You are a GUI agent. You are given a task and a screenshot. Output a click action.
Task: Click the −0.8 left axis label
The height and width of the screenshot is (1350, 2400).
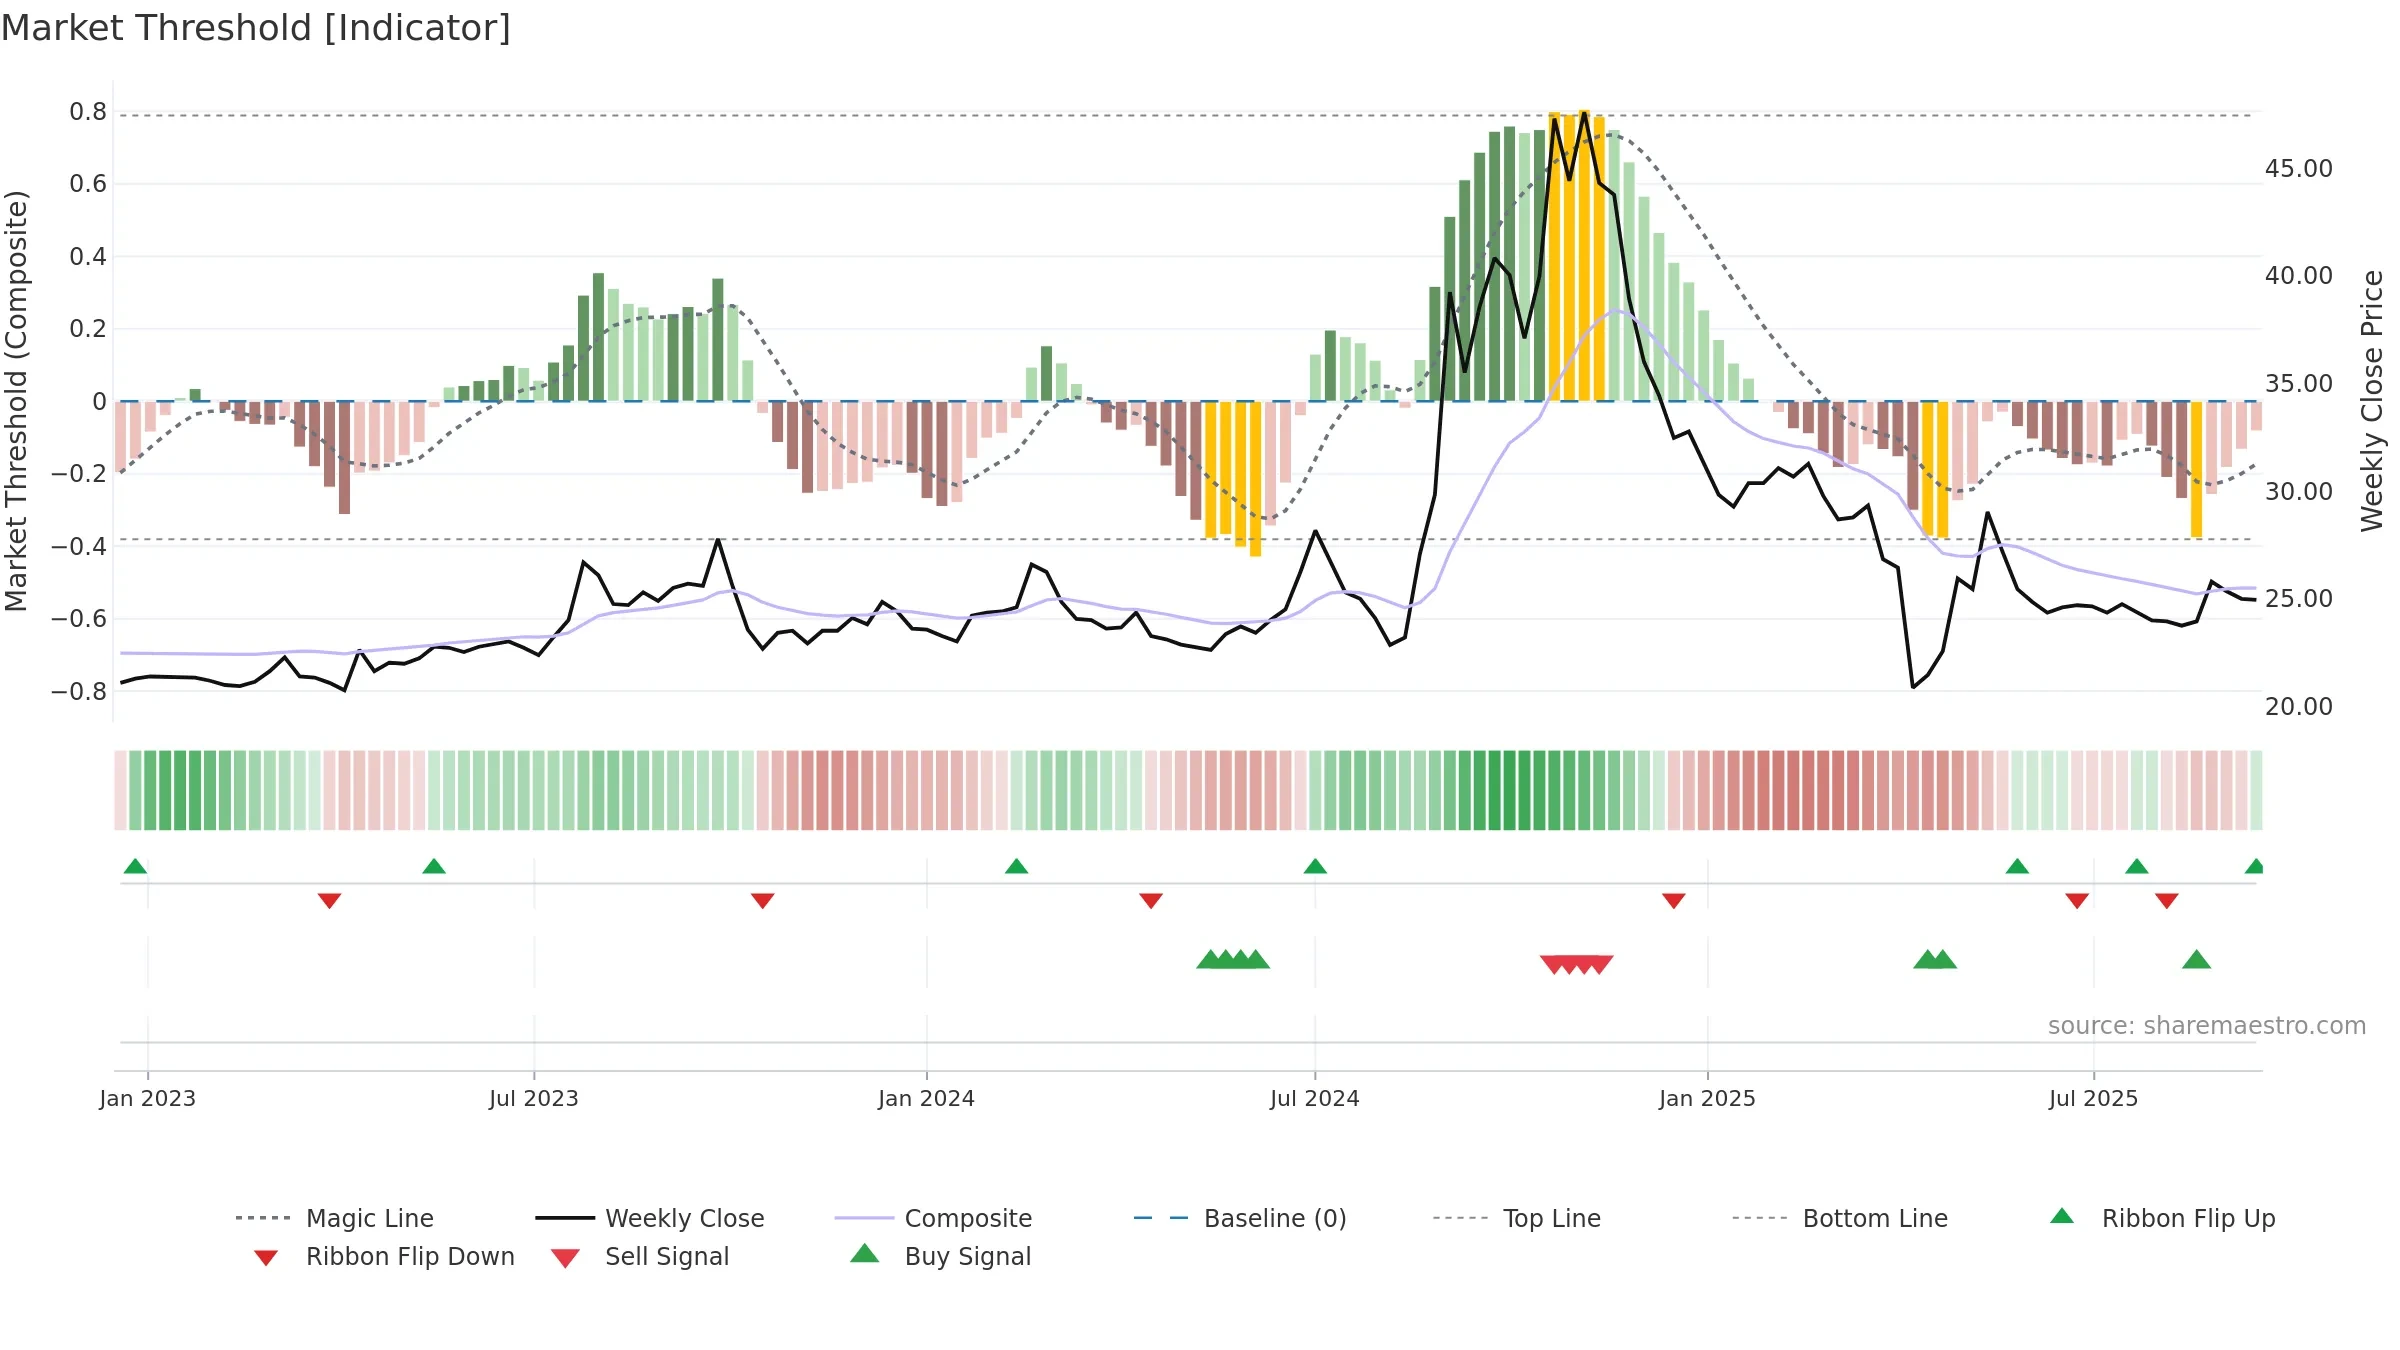click(79, 691)
